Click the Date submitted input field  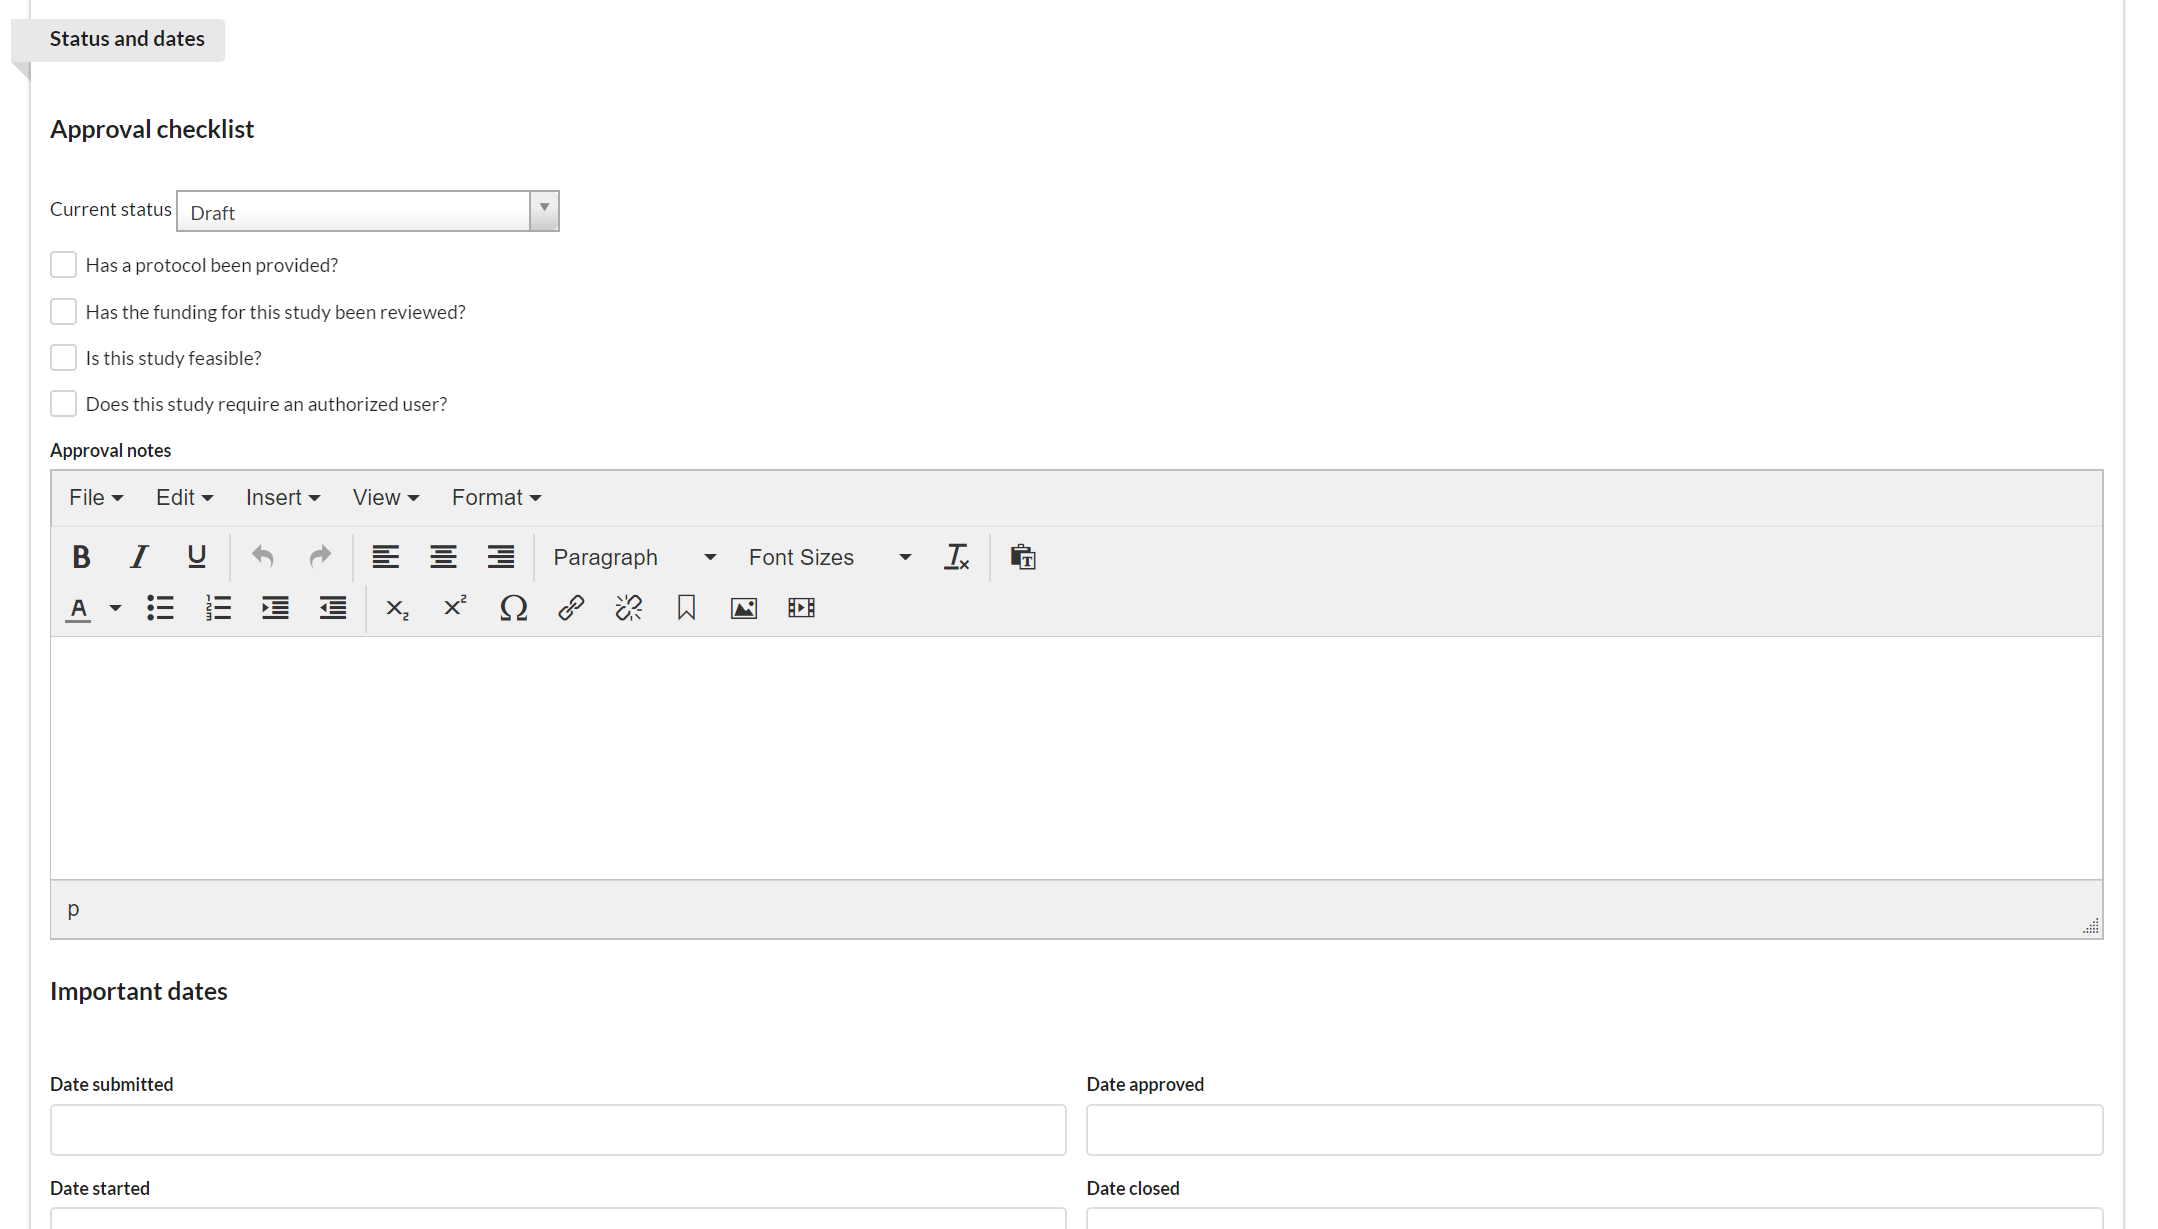coord(558,1130)
